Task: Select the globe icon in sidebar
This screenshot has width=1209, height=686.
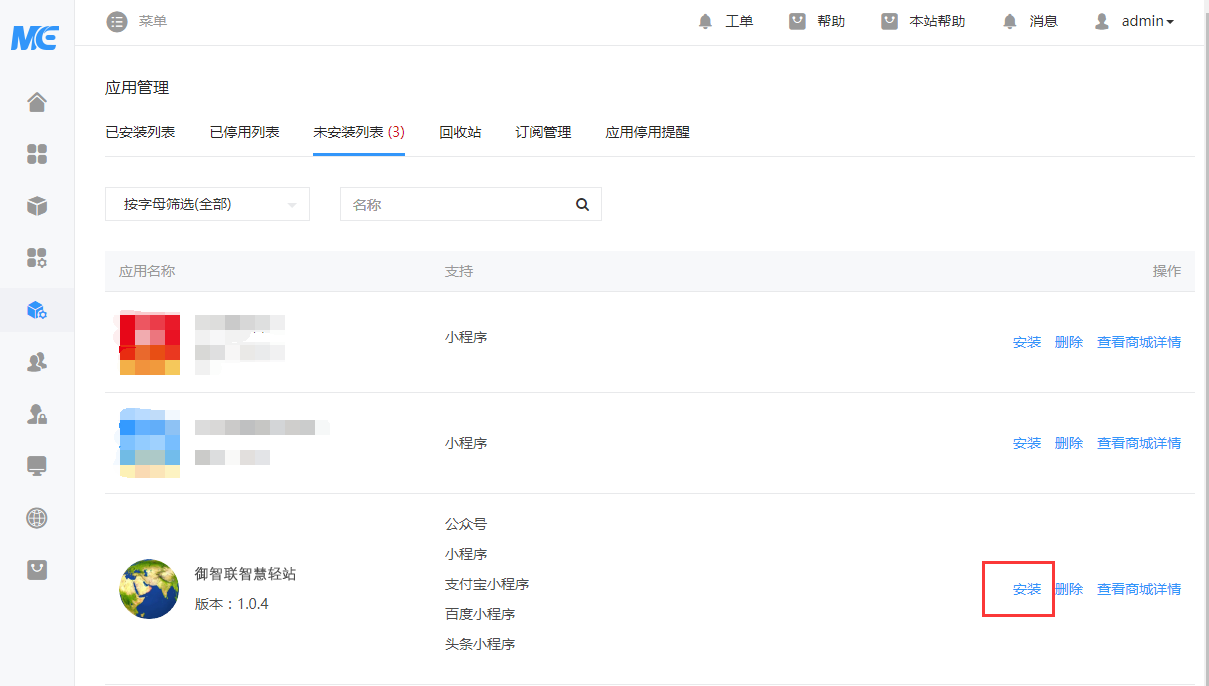Action: point(37,518)
